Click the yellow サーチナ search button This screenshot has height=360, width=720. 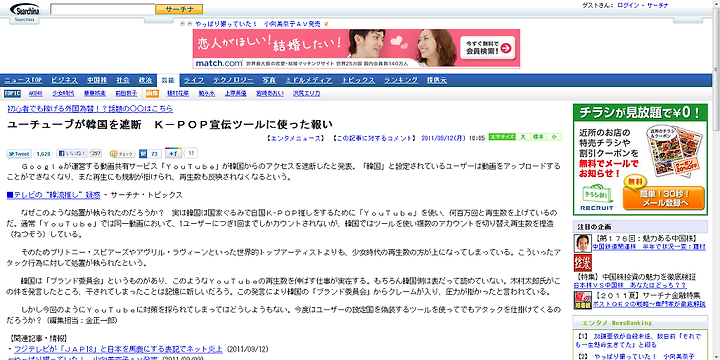179,9
